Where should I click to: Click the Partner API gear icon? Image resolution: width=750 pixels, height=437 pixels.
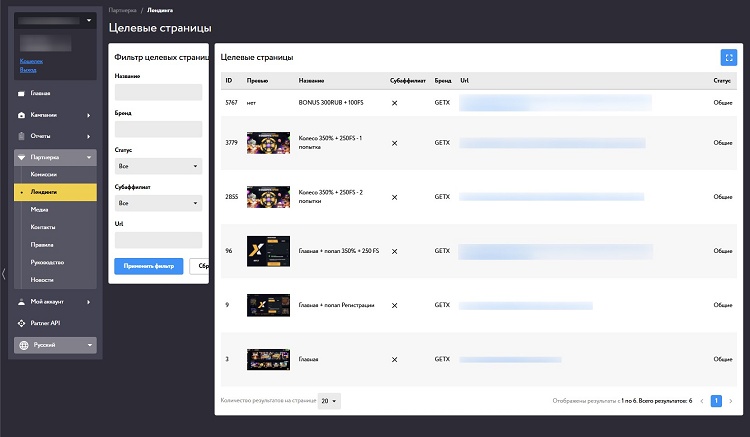21,323
